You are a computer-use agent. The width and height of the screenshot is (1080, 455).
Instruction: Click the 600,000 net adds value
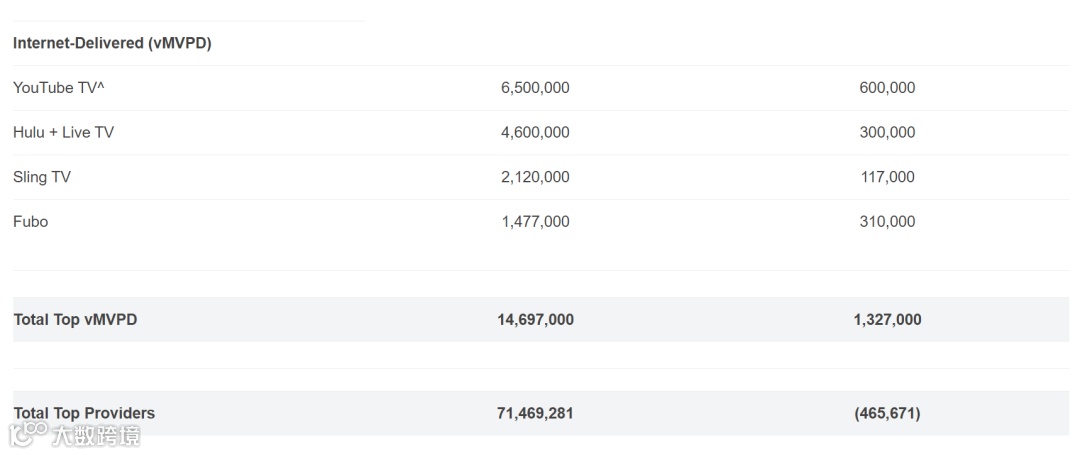coord(887,88)
